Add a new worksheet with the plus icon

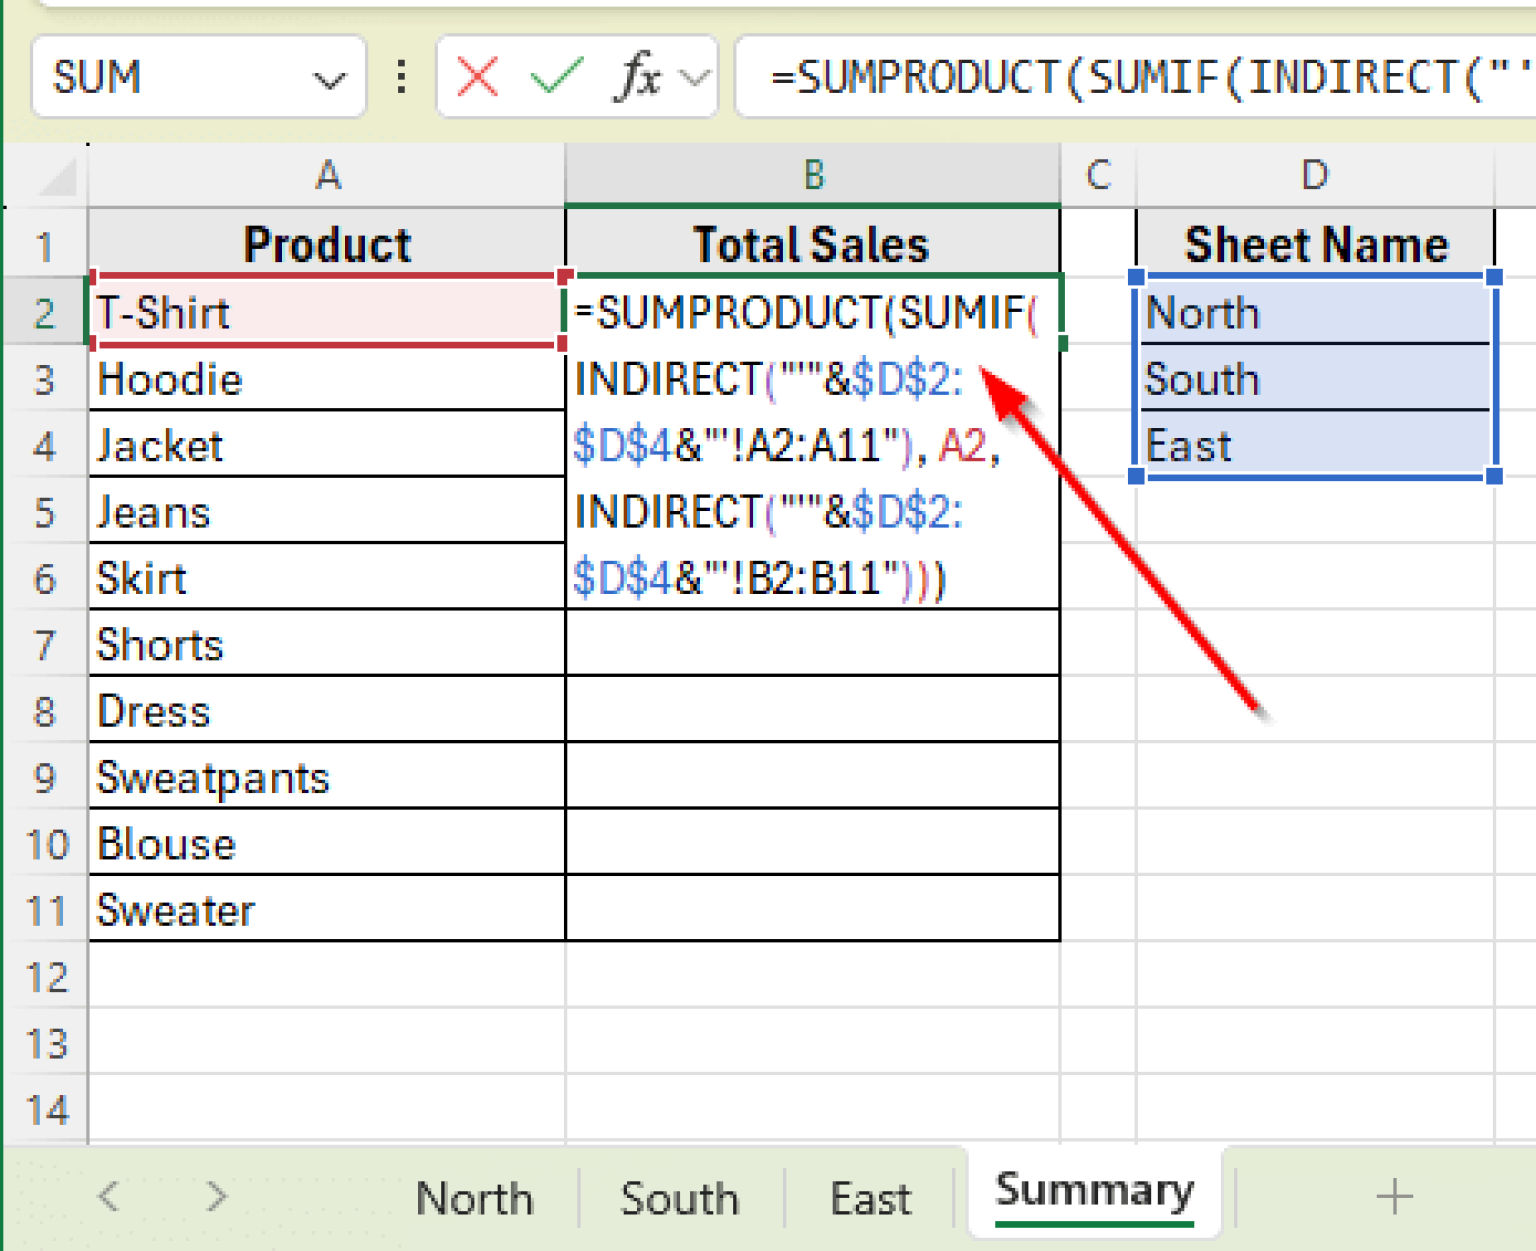(1393, 1195)
